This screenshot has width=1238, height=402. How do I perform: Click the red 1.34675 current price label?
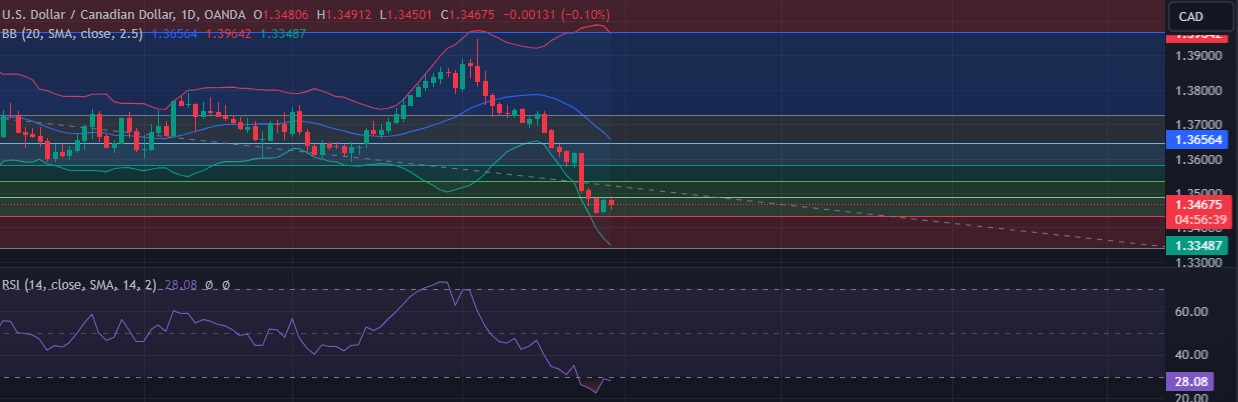1200,204
